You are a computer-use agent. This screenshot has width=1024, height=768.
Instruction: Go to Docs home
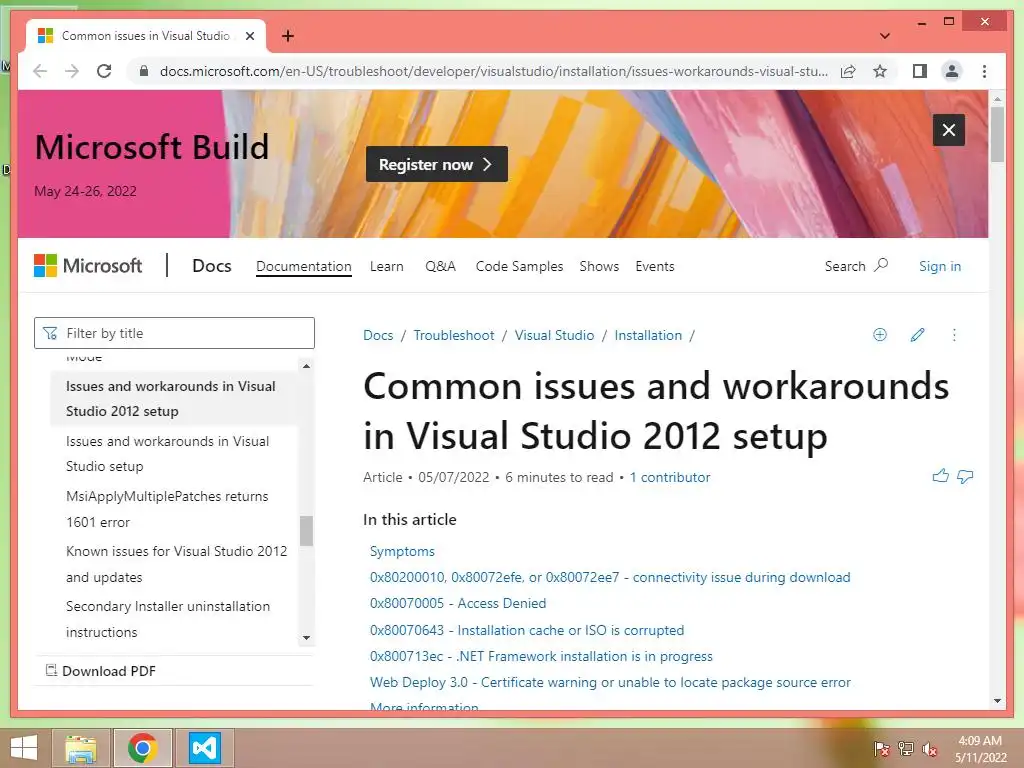point(212,266)
